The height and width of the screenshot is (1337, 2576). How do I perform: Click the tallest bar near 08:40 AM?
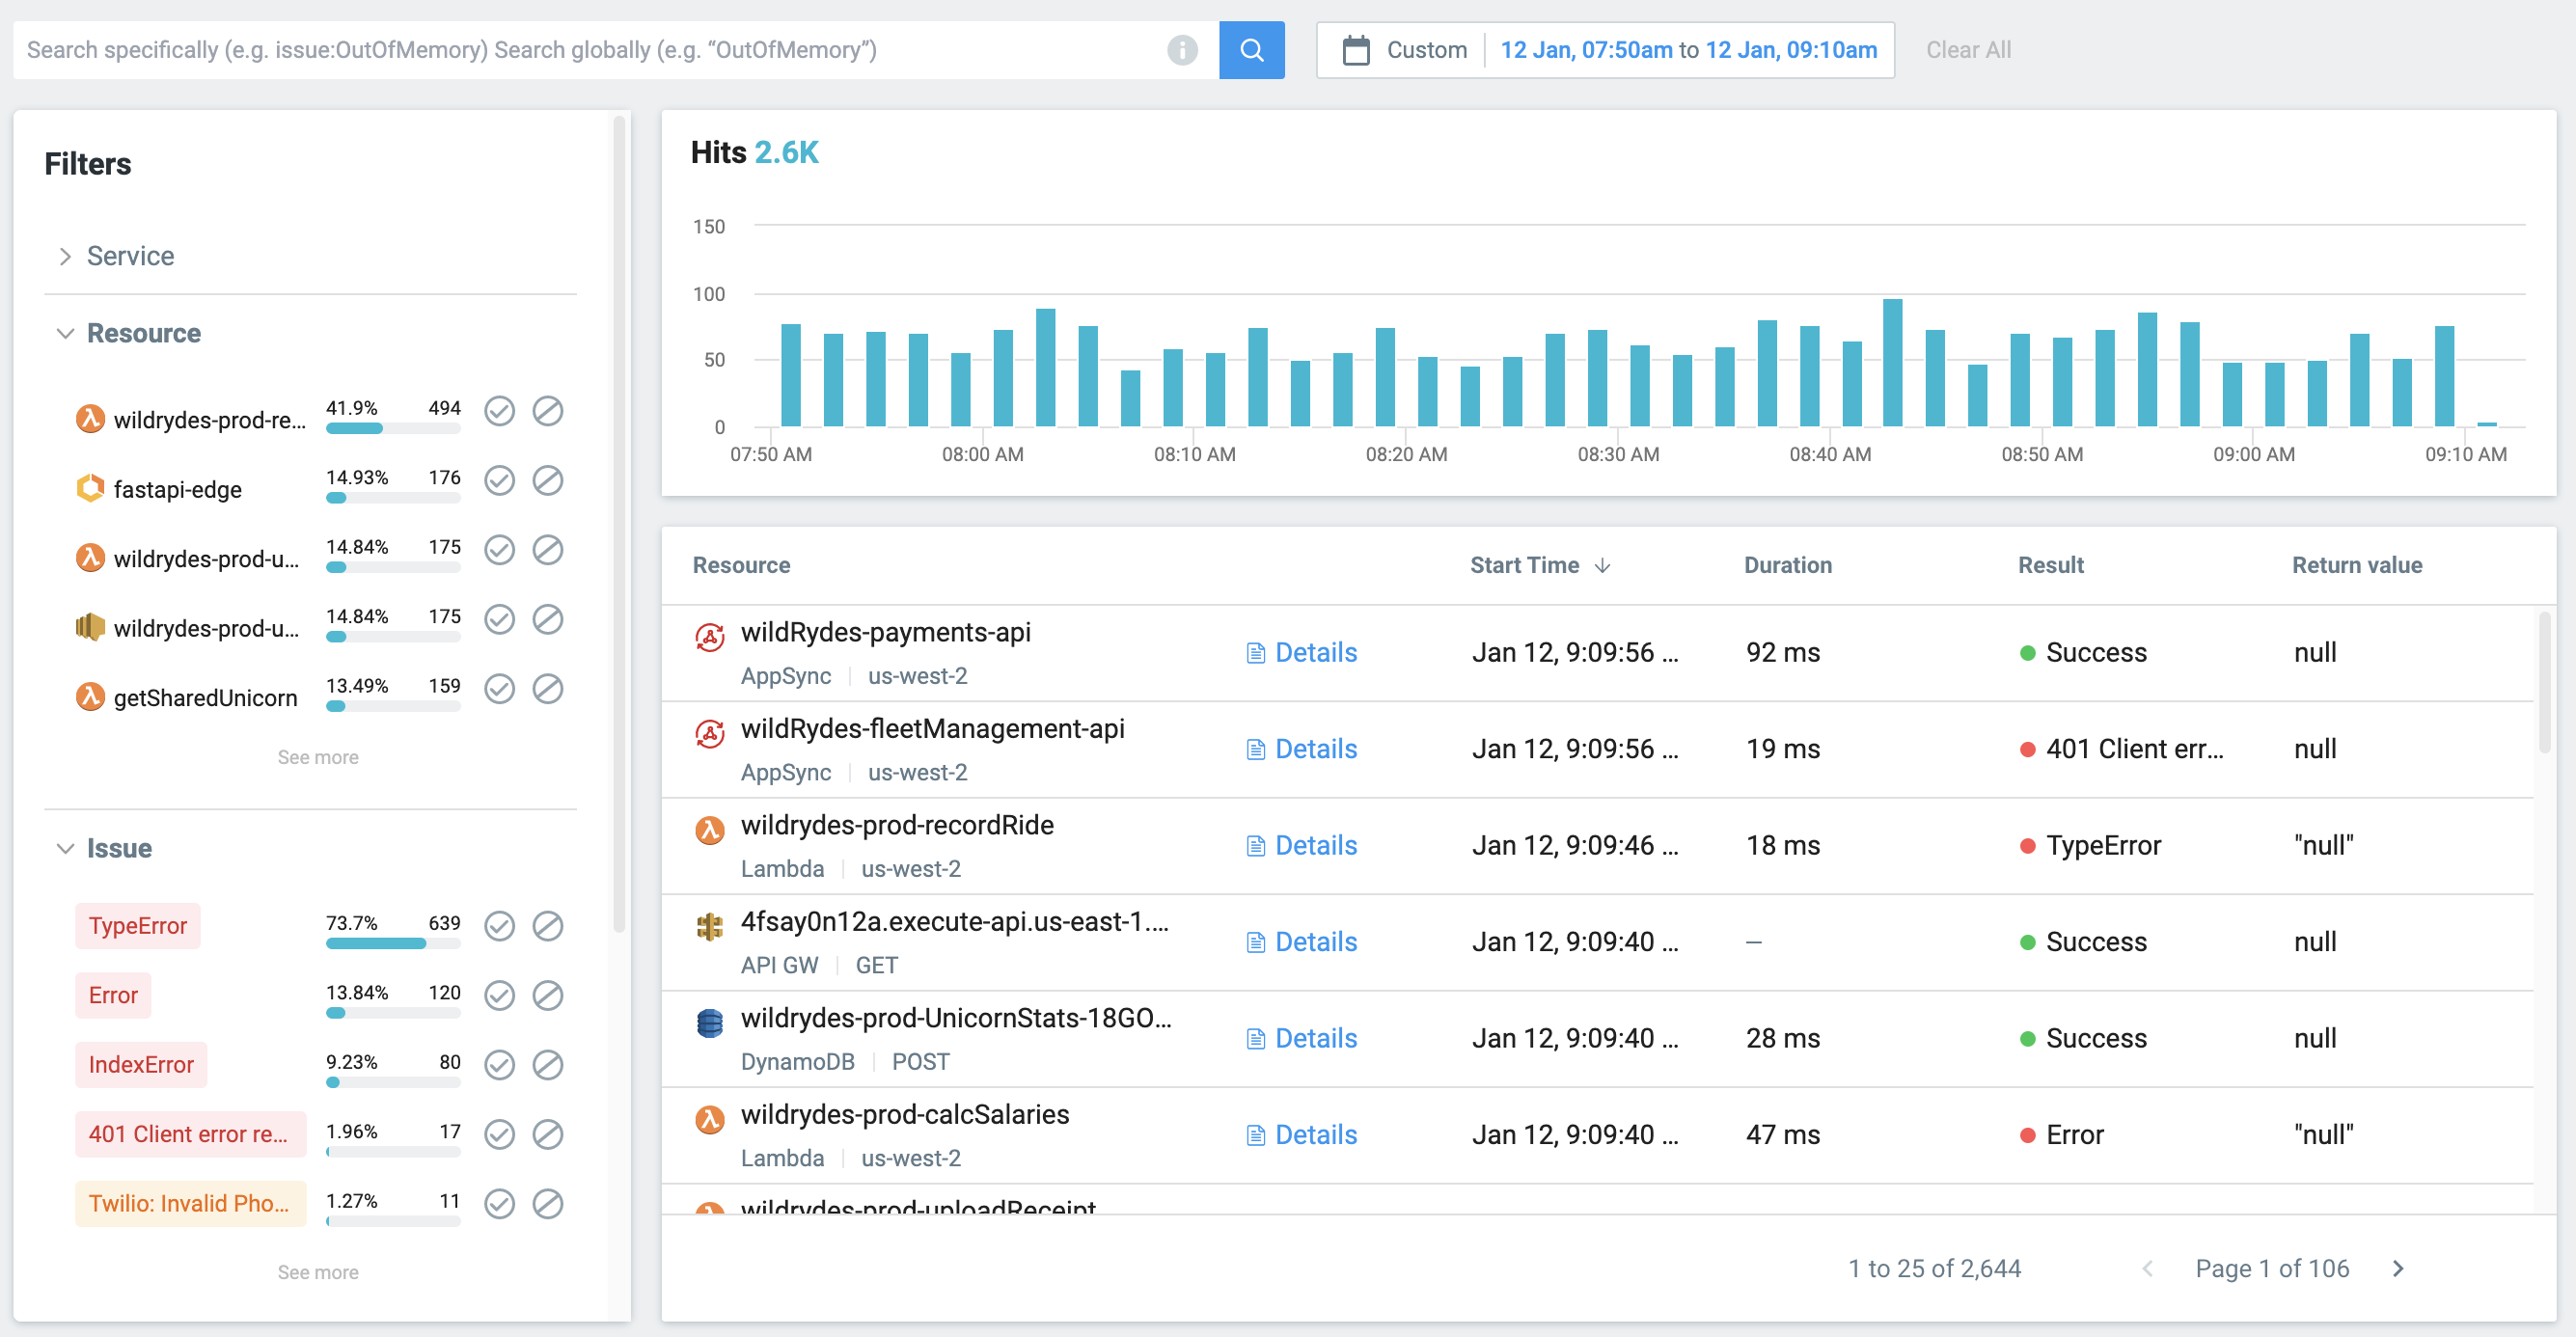click(1892, 362)
